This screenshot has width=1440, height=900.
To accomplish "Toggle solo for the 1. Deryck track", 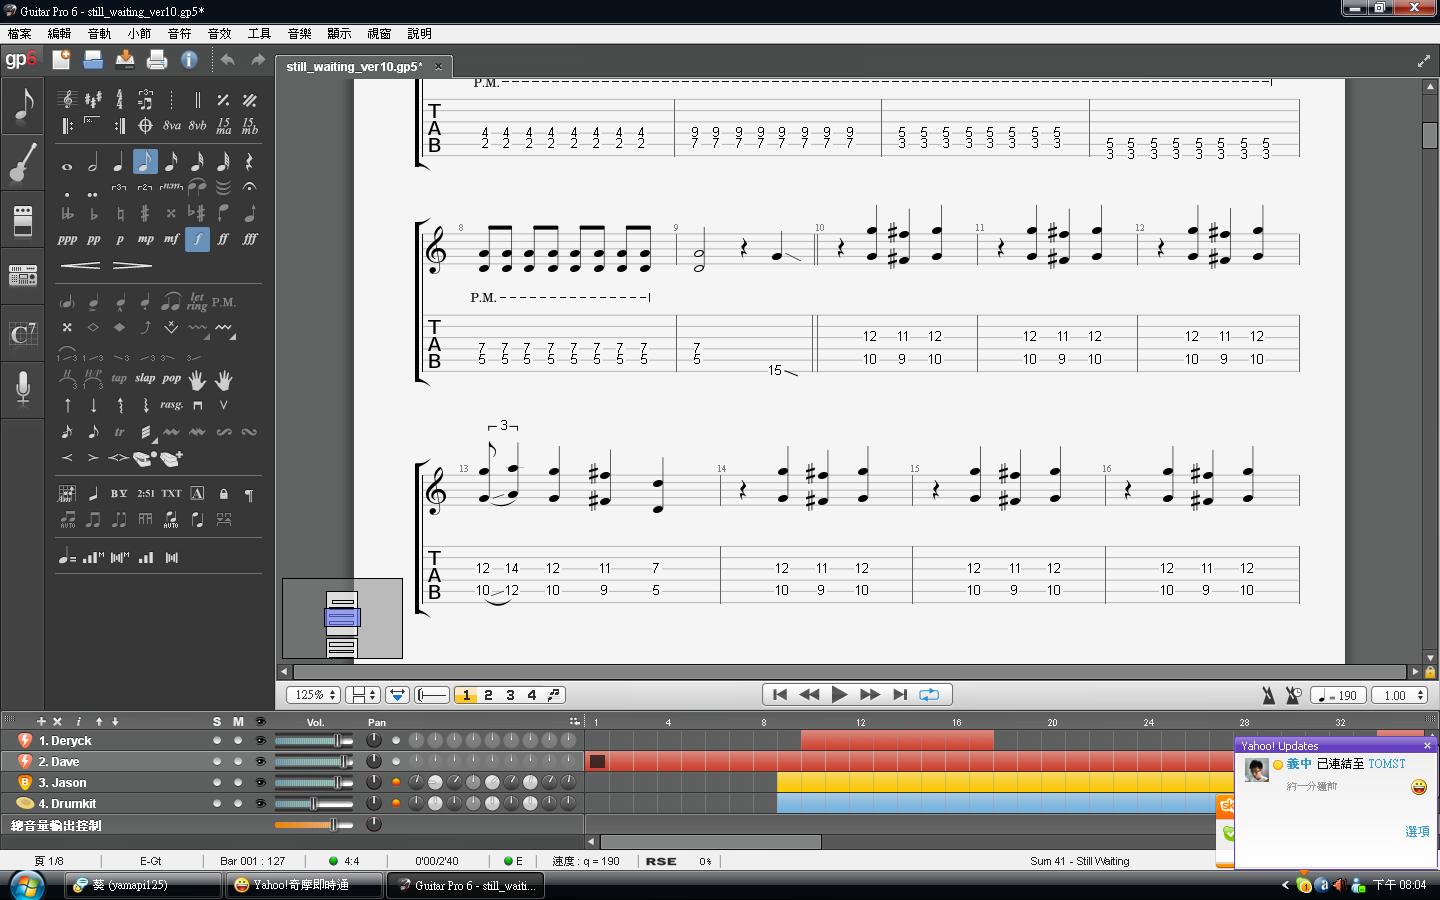I will click(x=217, y=741).
